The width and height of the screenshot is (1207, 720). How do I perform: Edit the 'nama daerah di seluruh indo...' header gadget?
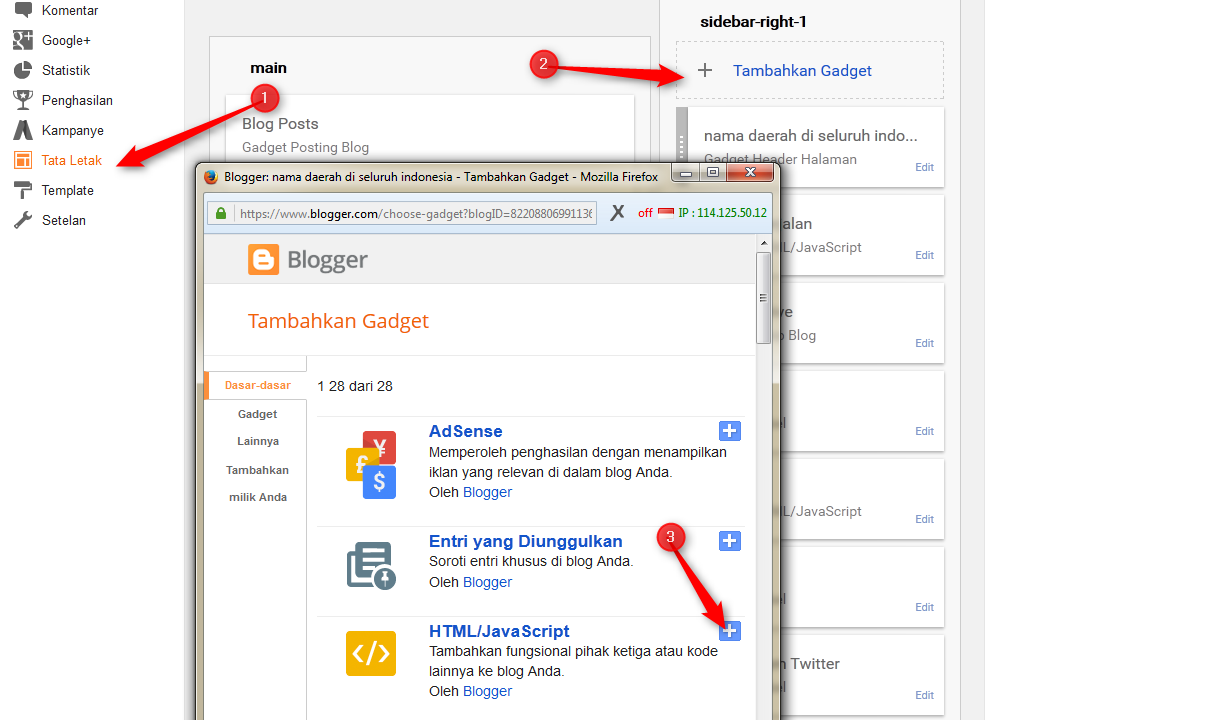pos(924,167)
